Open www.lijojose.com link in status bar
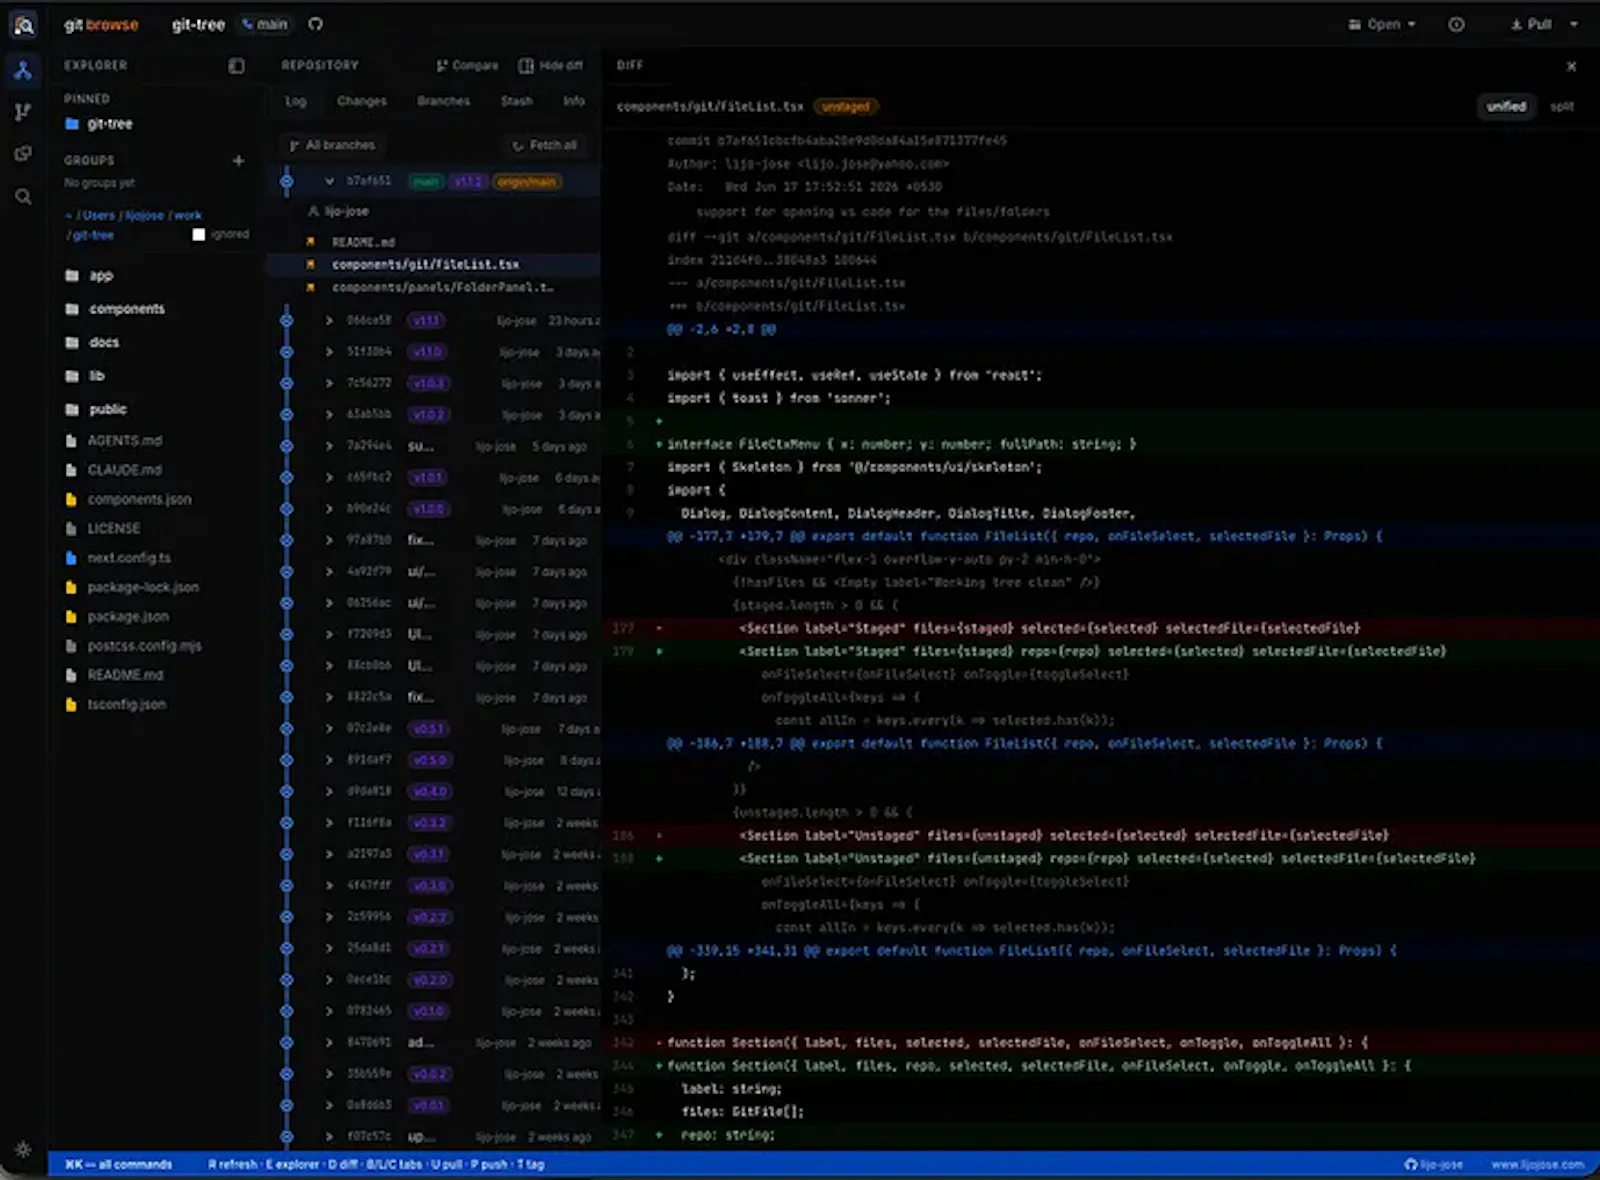 pyautogui.click(x=1537, y=1164)
